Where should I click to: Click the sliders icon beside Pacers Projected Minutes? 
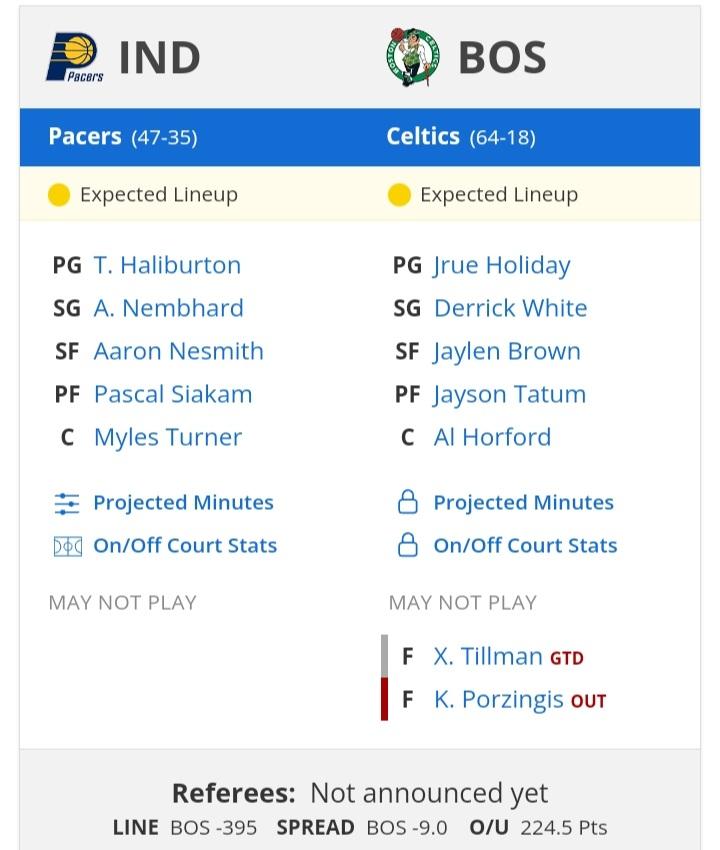[67, 503]
